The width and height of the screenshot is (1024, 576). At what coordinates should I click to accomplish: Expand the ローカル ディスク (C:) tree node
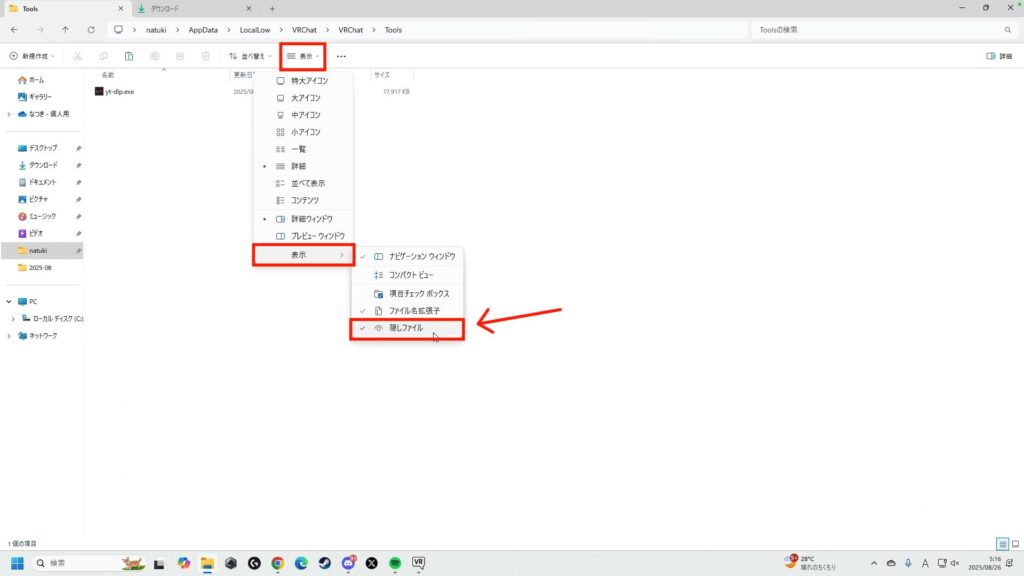tap(12, 318)
